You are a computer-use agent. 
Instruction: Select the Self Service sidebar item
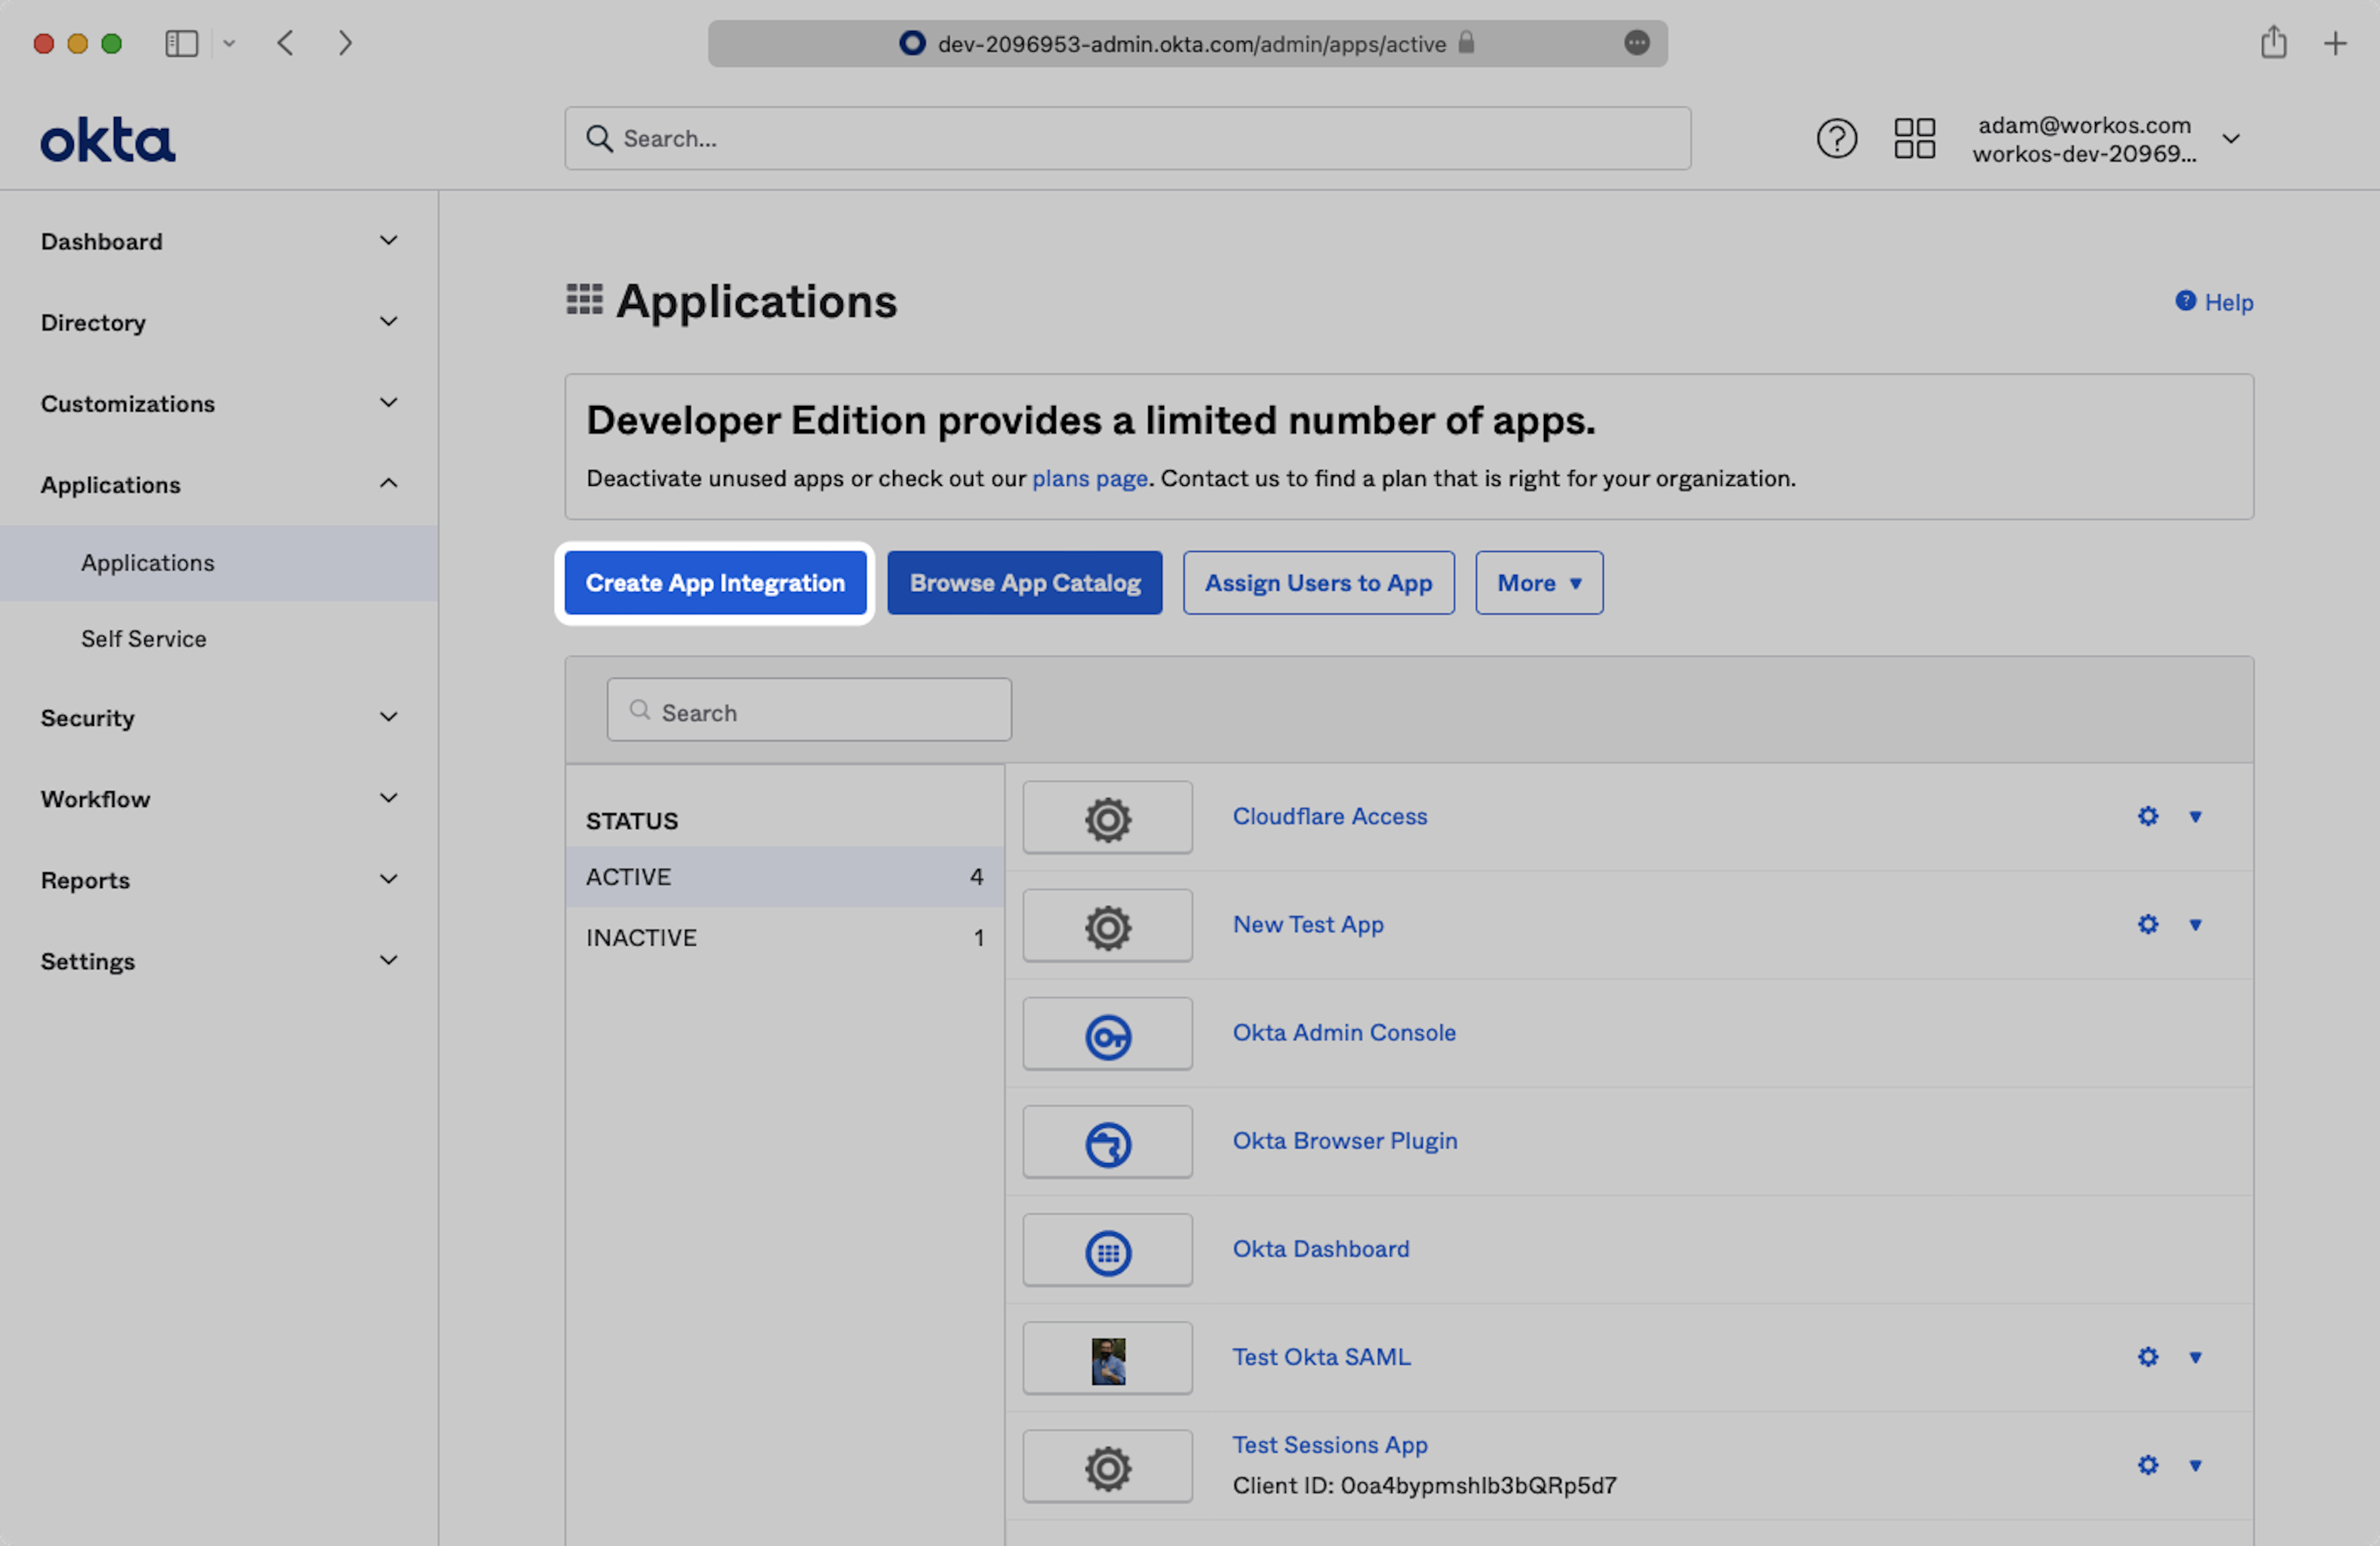tap(144, 638)
